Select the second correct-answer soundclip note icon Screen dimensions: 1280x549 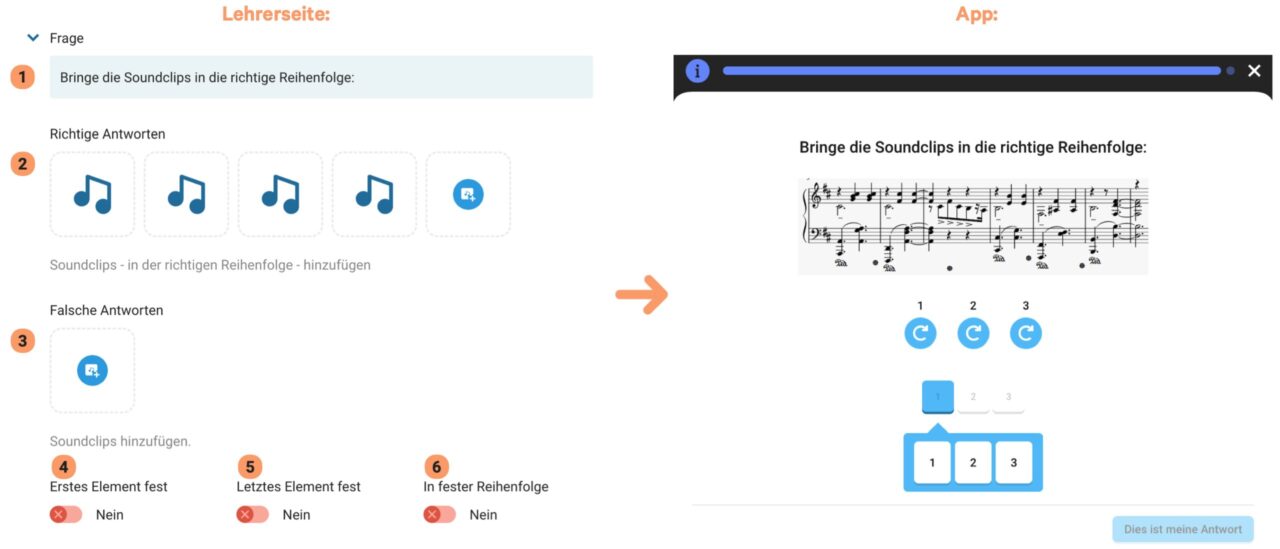[186, 194]
